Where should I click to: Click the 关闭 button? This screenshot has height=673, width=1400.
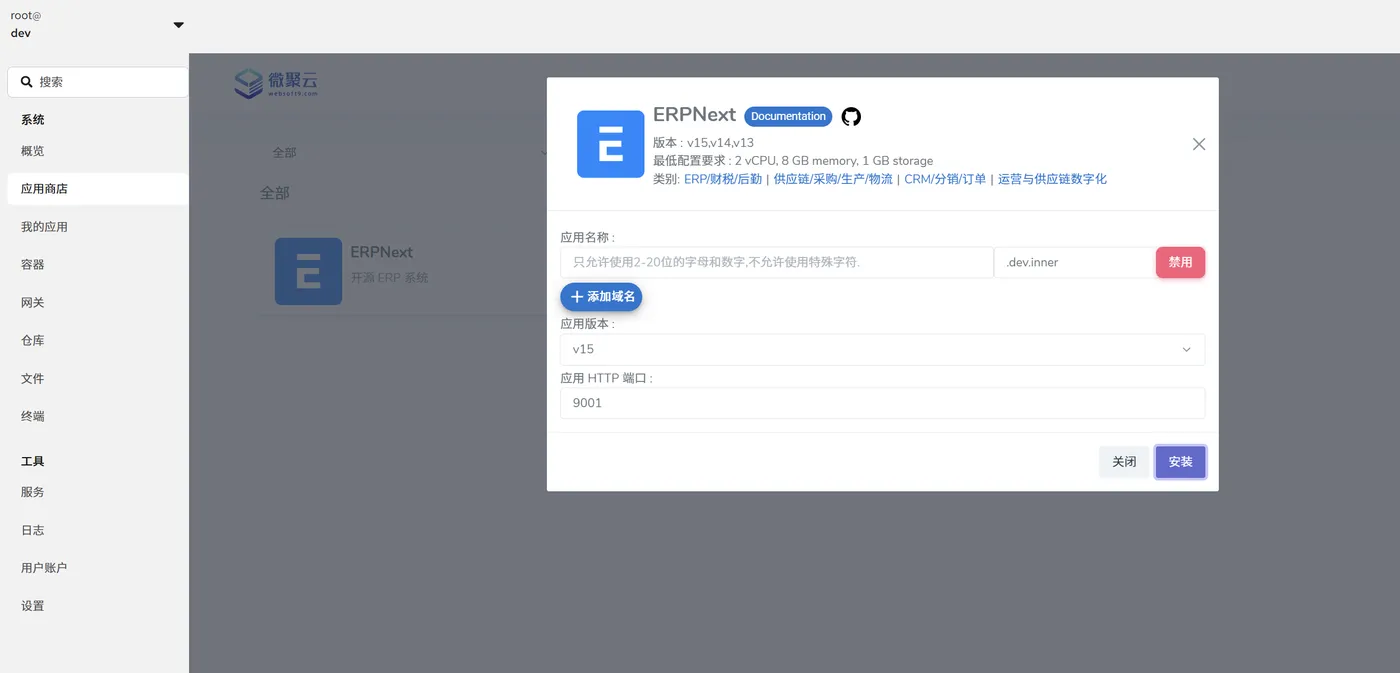tap(1124, 462)
